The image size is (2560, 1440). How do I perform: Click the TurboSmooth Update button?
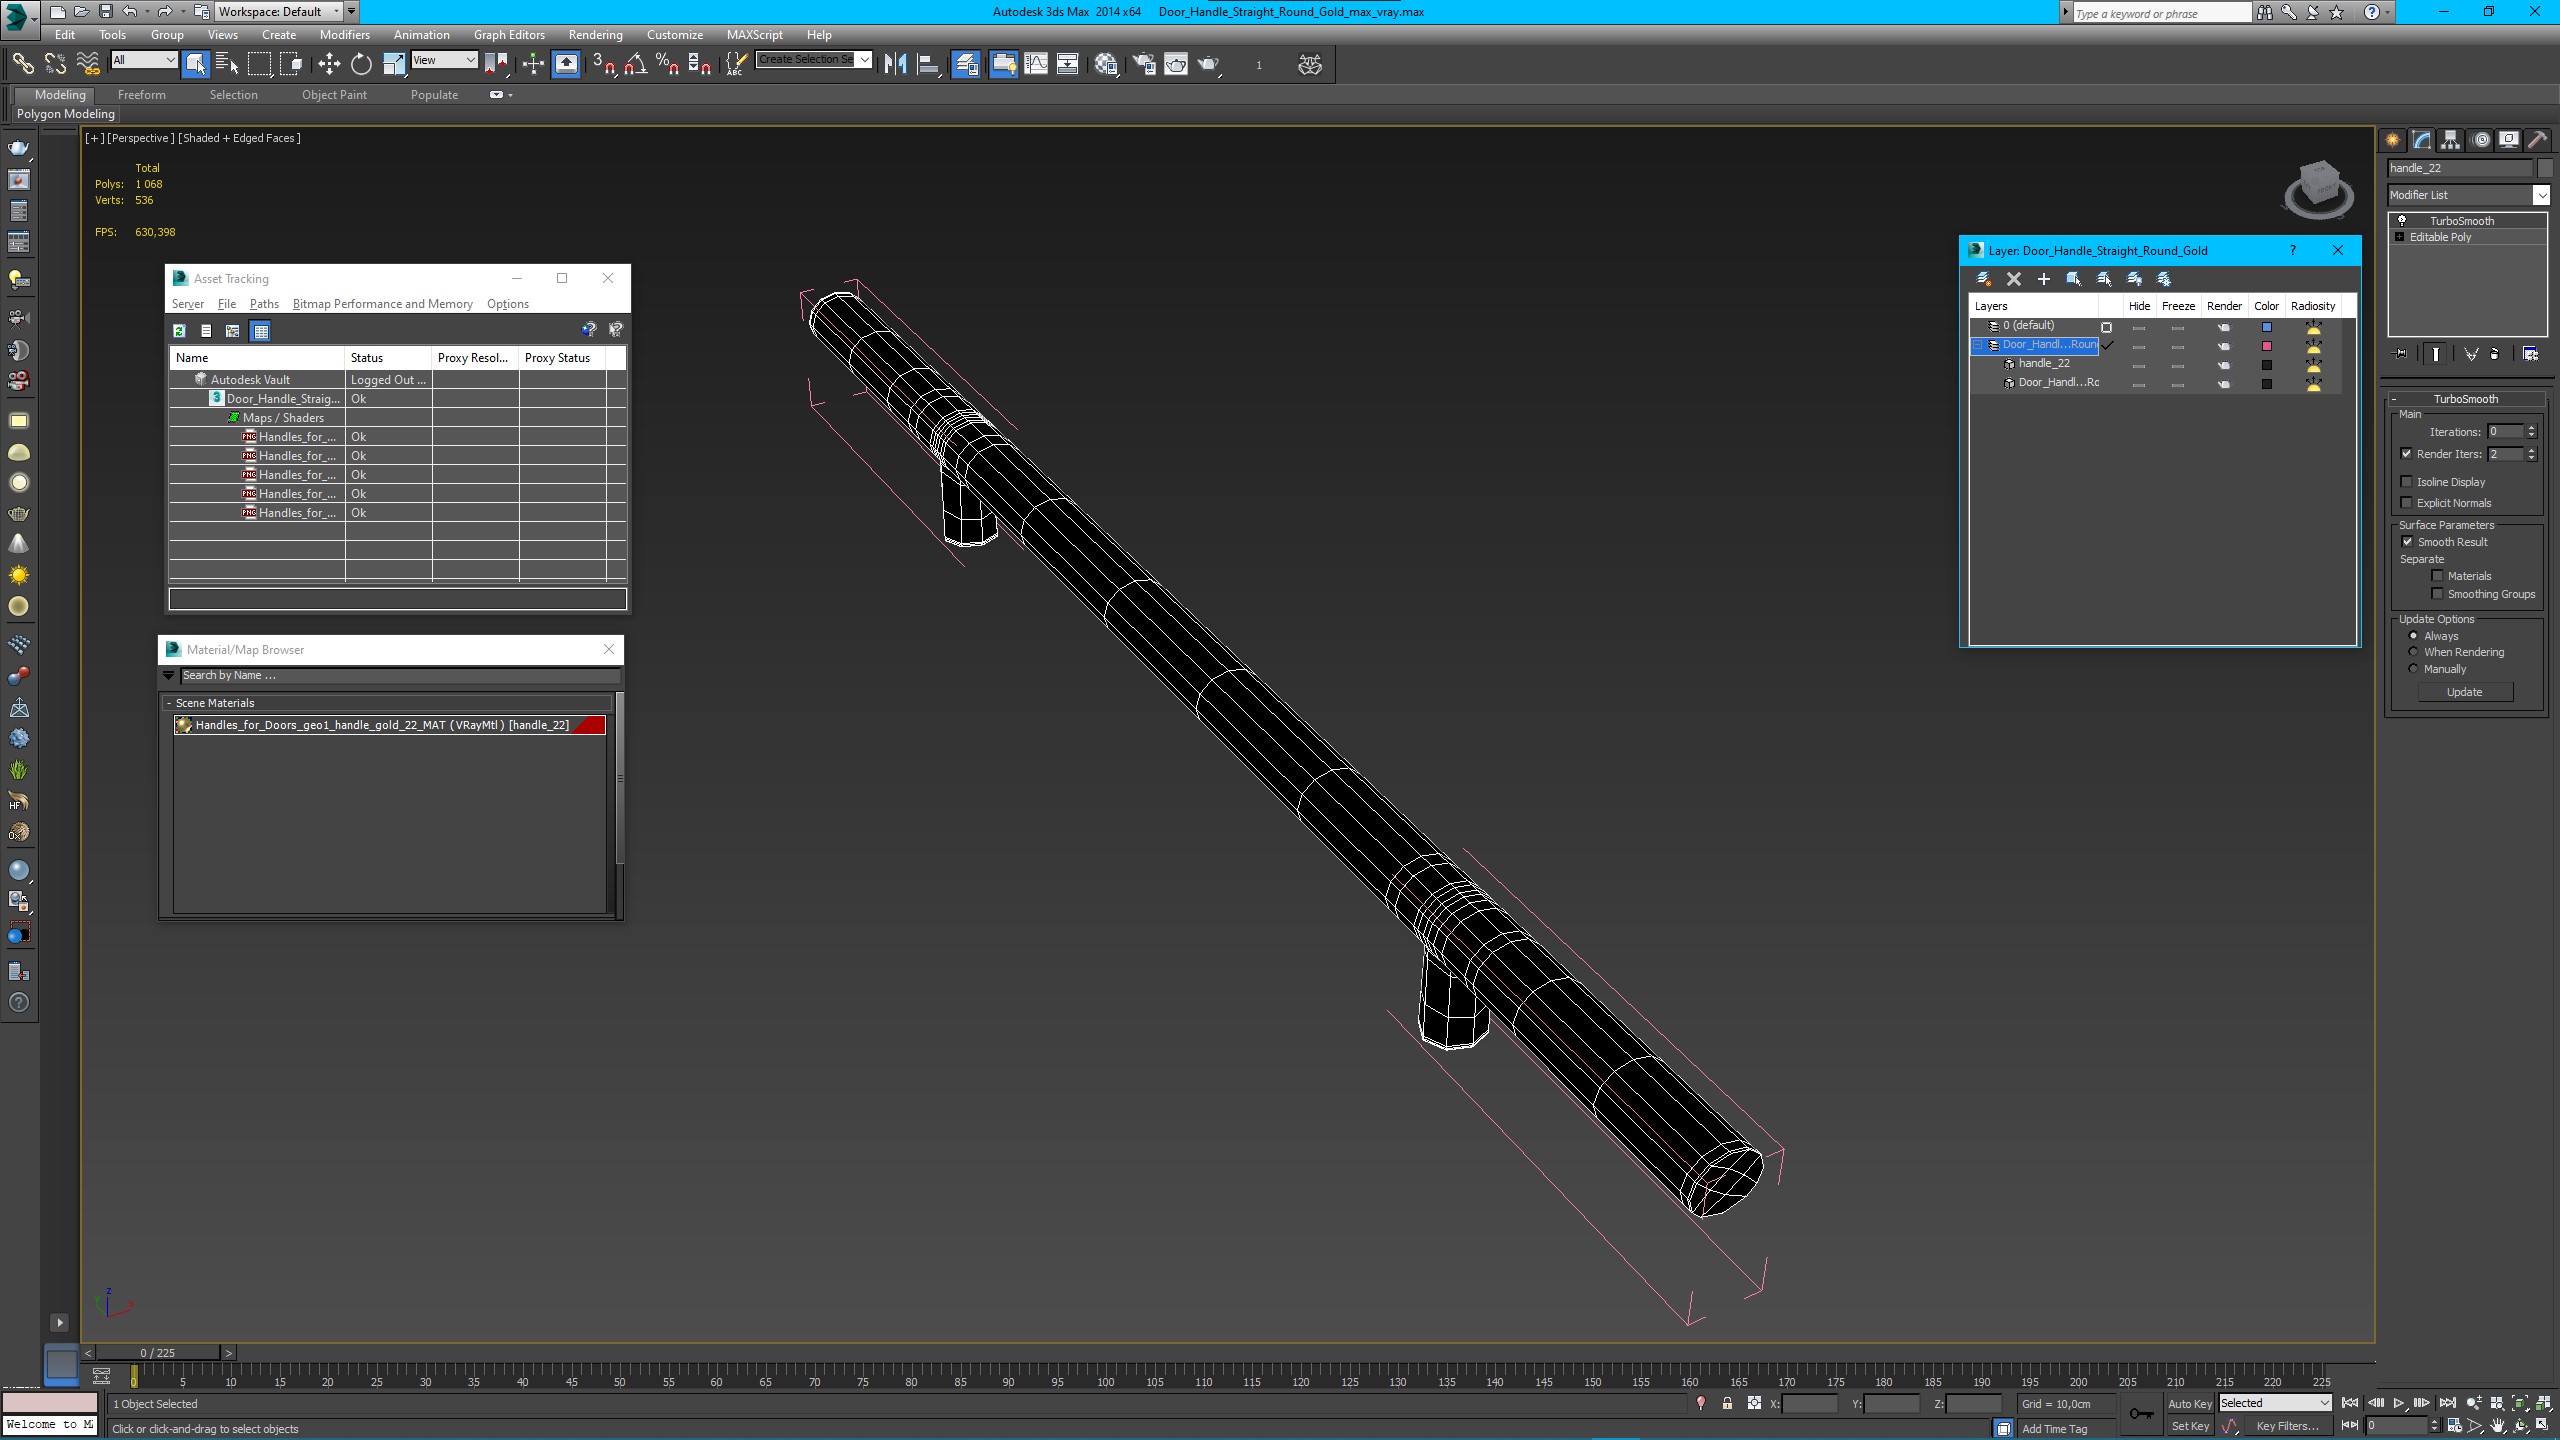[2464, 692]
